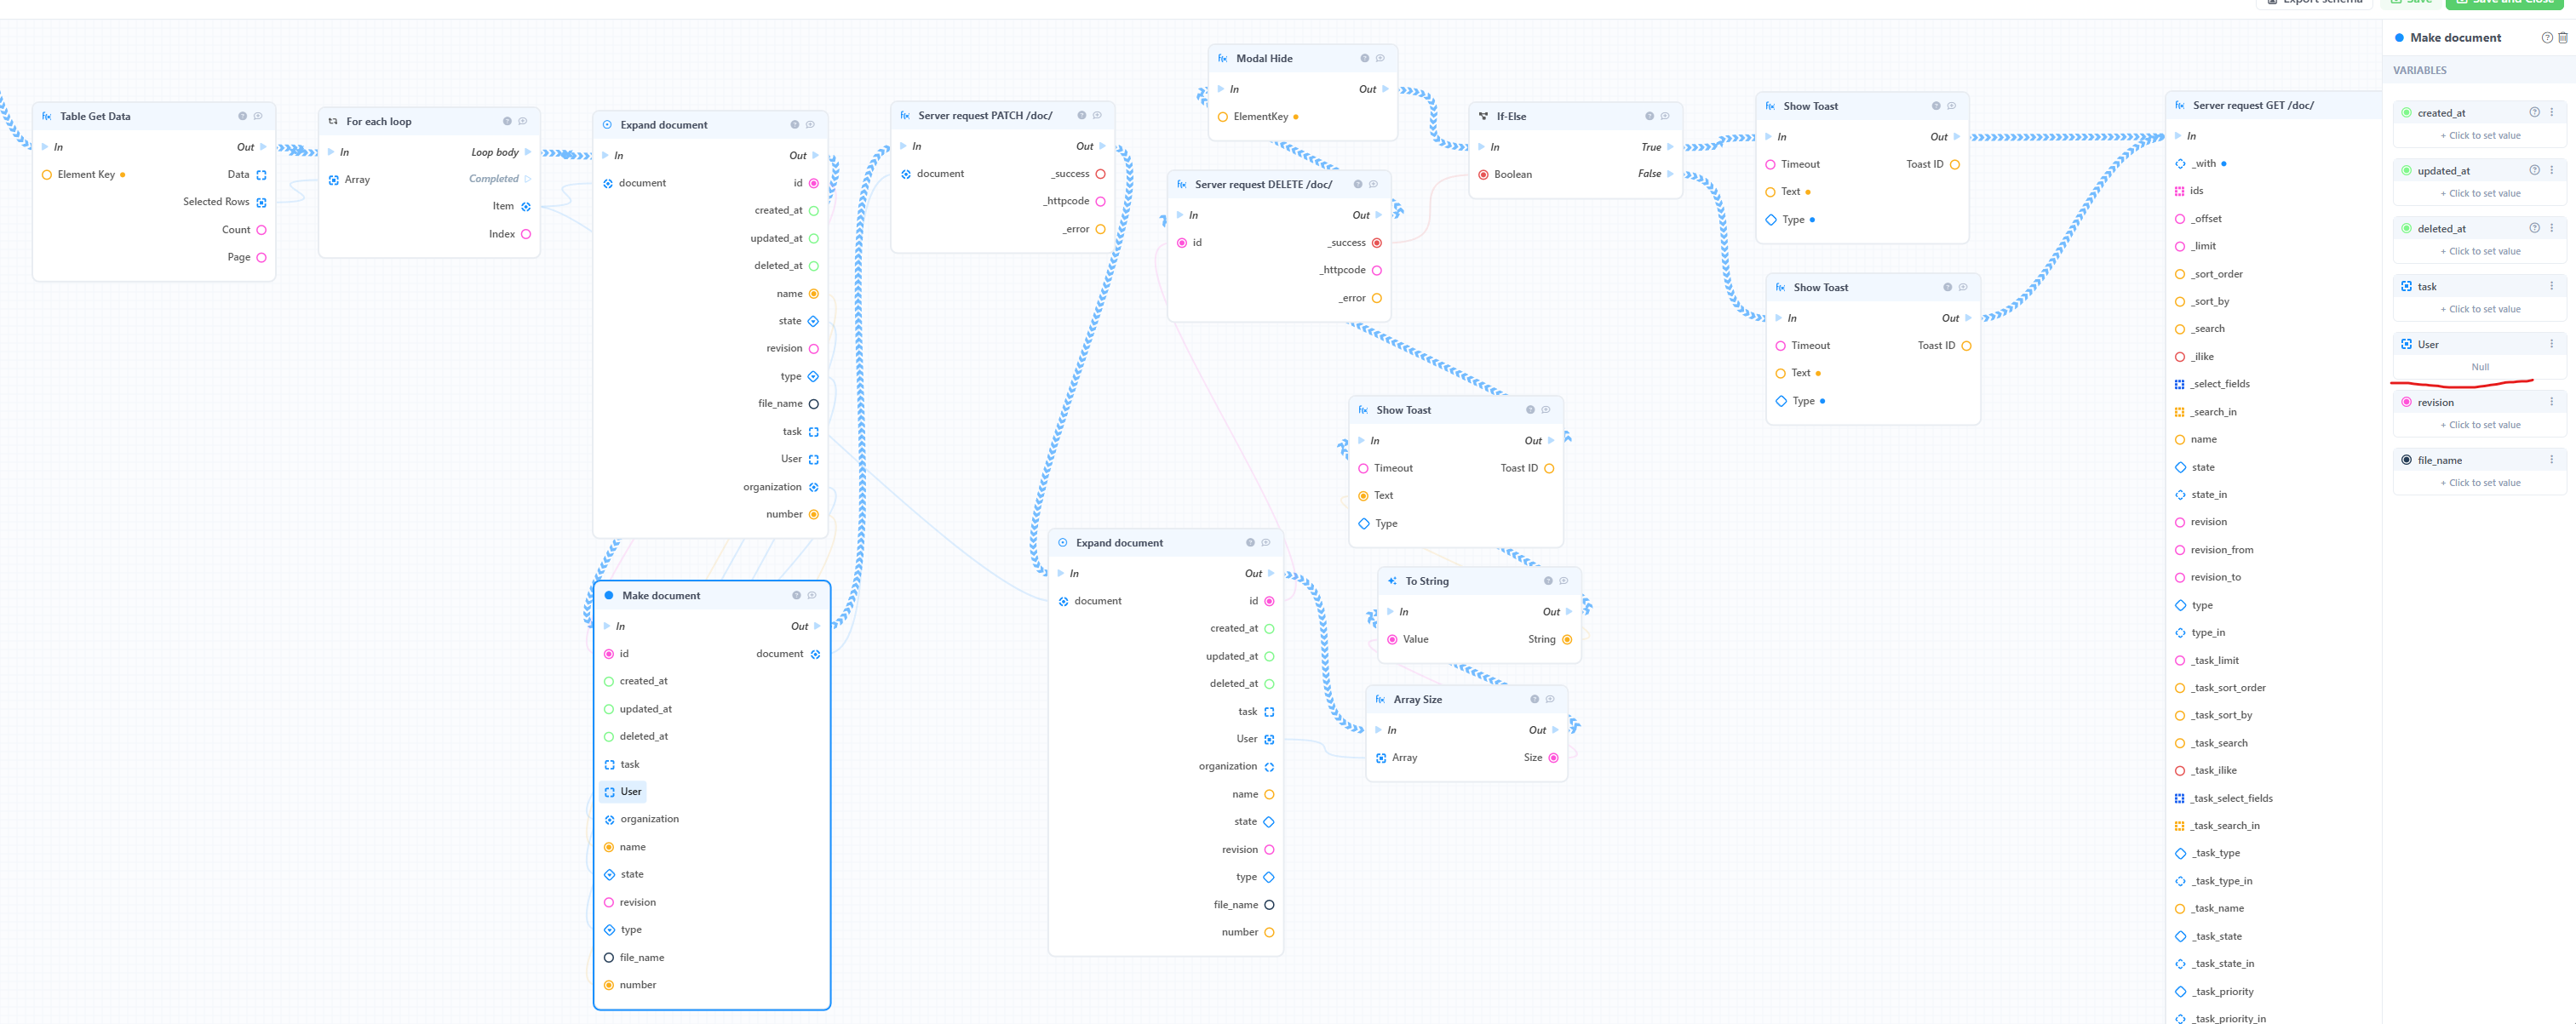The image size is (2576, 1024).
Task: Click the branch icon of If-Else node
Action: (1483, 116)
